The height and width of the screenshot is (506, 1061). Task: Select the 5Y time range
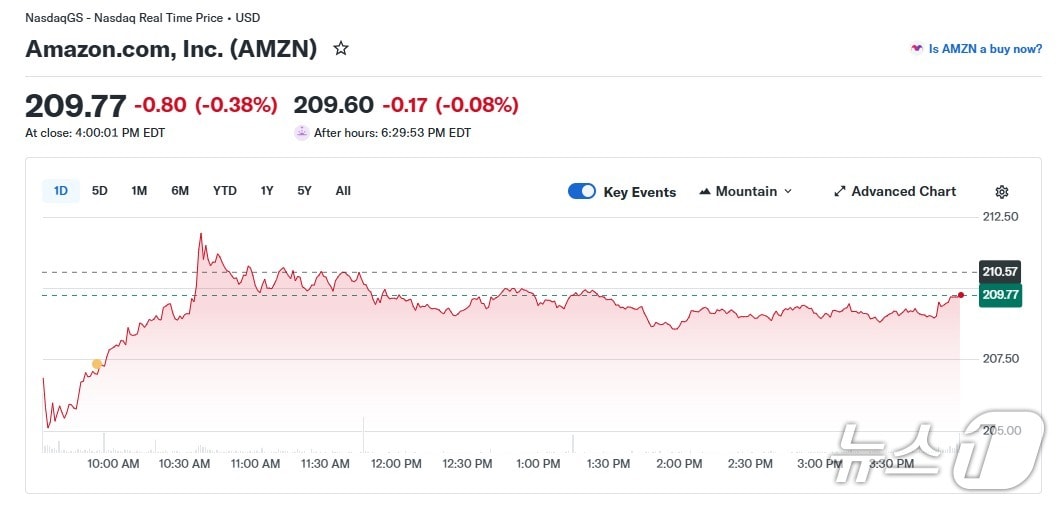(304, 190)
